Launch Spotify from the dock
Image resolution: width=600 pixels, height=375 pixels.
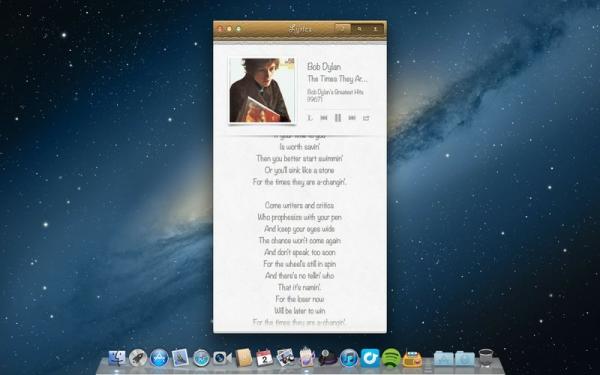[x=391, y=358]
